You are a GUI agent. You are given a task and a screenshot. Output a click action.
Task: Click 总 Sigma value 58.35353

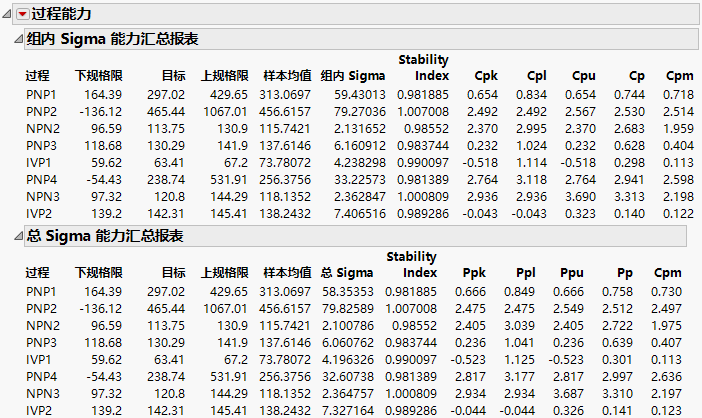coord(347,292)
